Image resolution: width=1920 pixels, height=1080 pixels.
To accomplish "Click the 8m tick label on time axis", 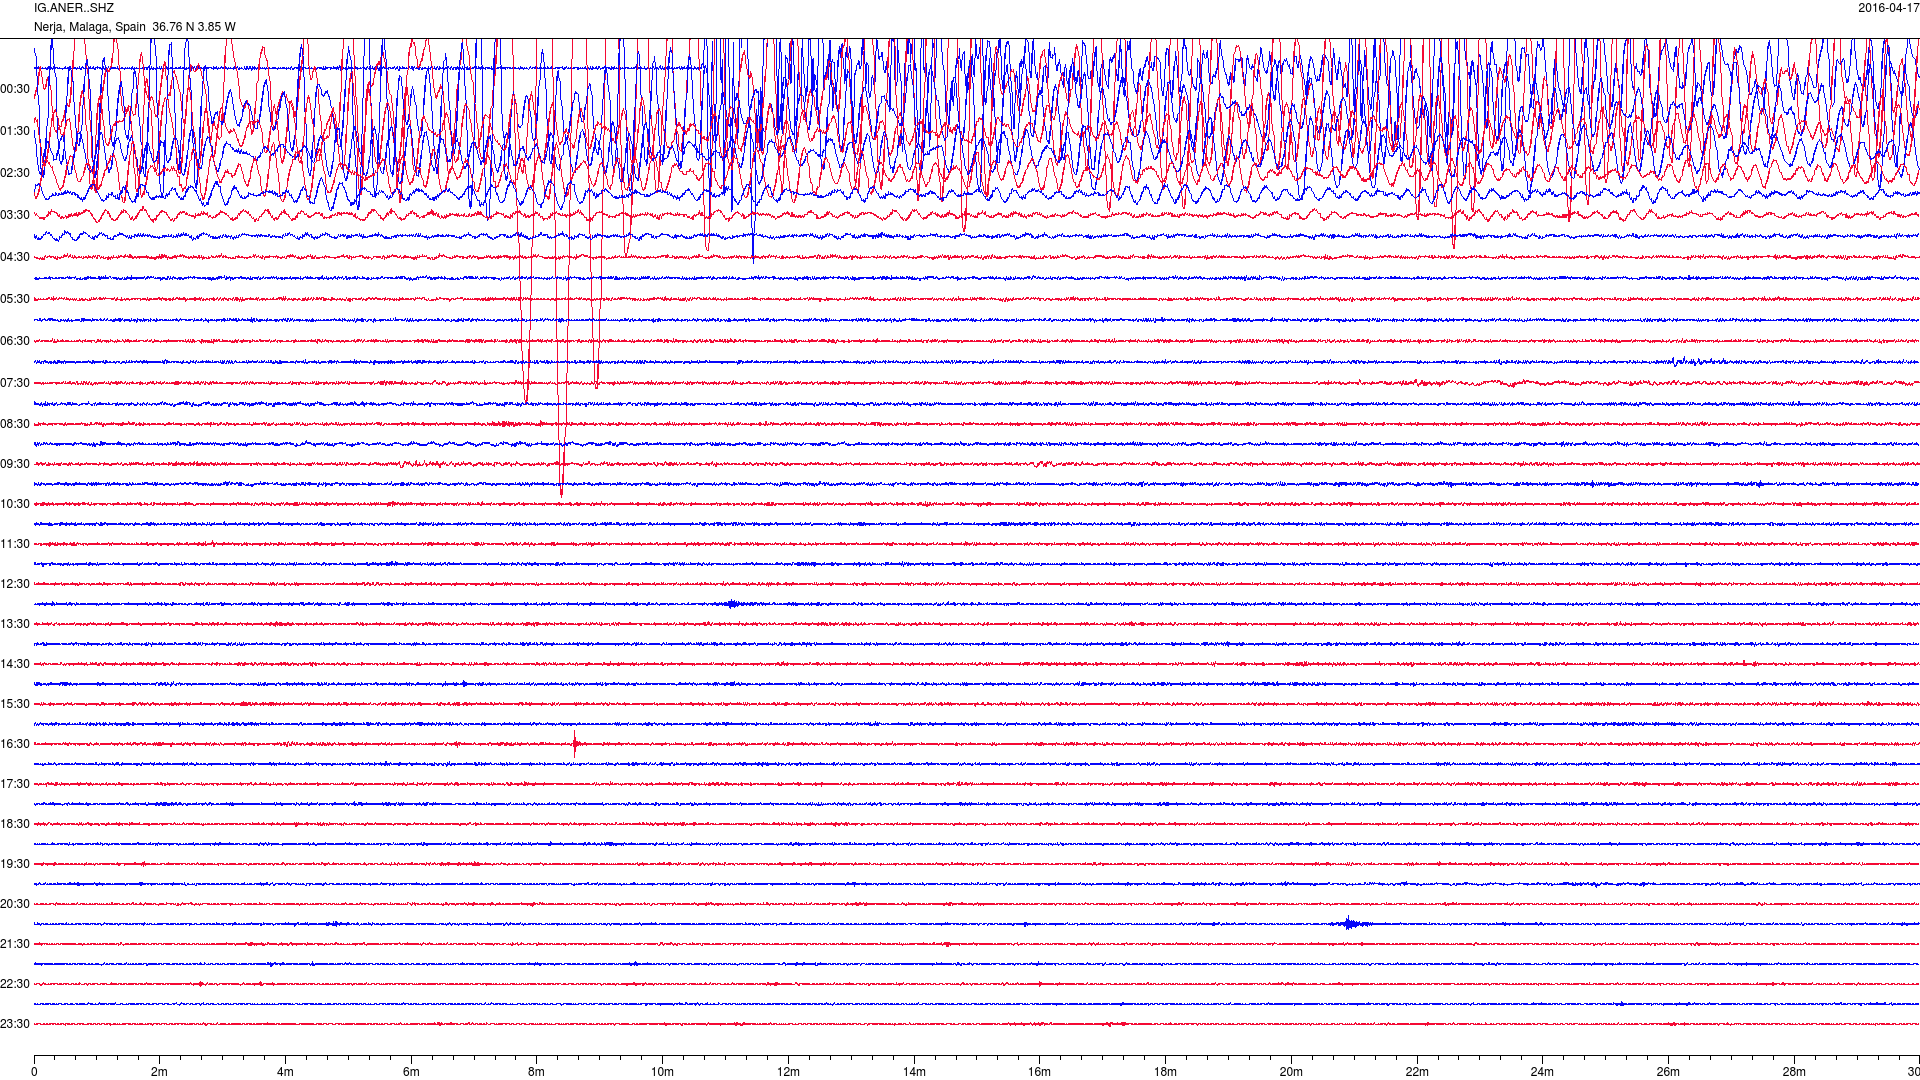I will 536,1072.
